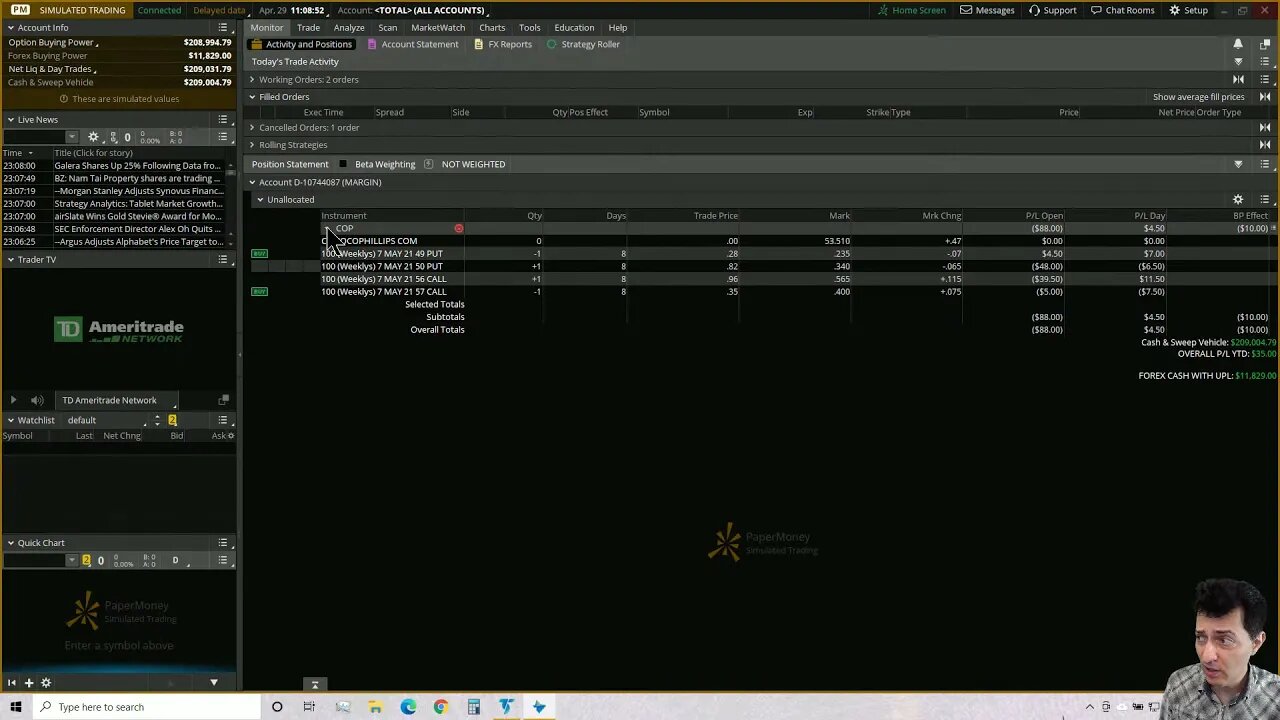Click the yellow Watchlist link color 2
This screenshot has width=1280, height=720.
point(172,420)
